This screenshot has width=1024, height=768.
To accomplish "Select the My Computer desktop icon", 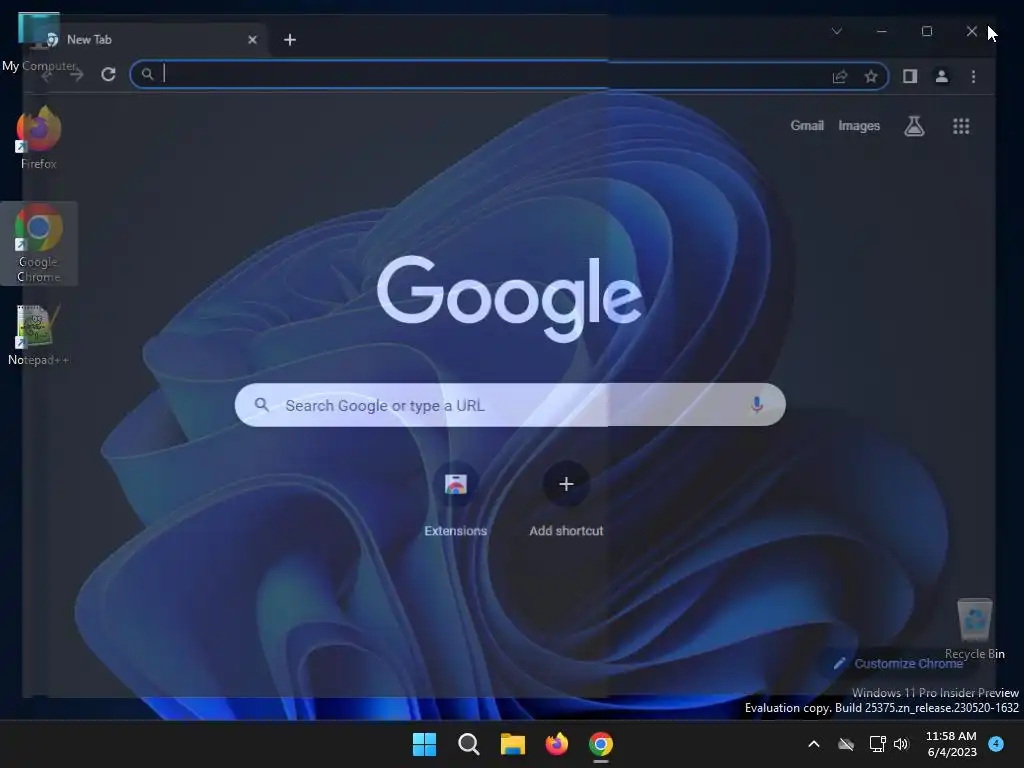I will [39, 42].
